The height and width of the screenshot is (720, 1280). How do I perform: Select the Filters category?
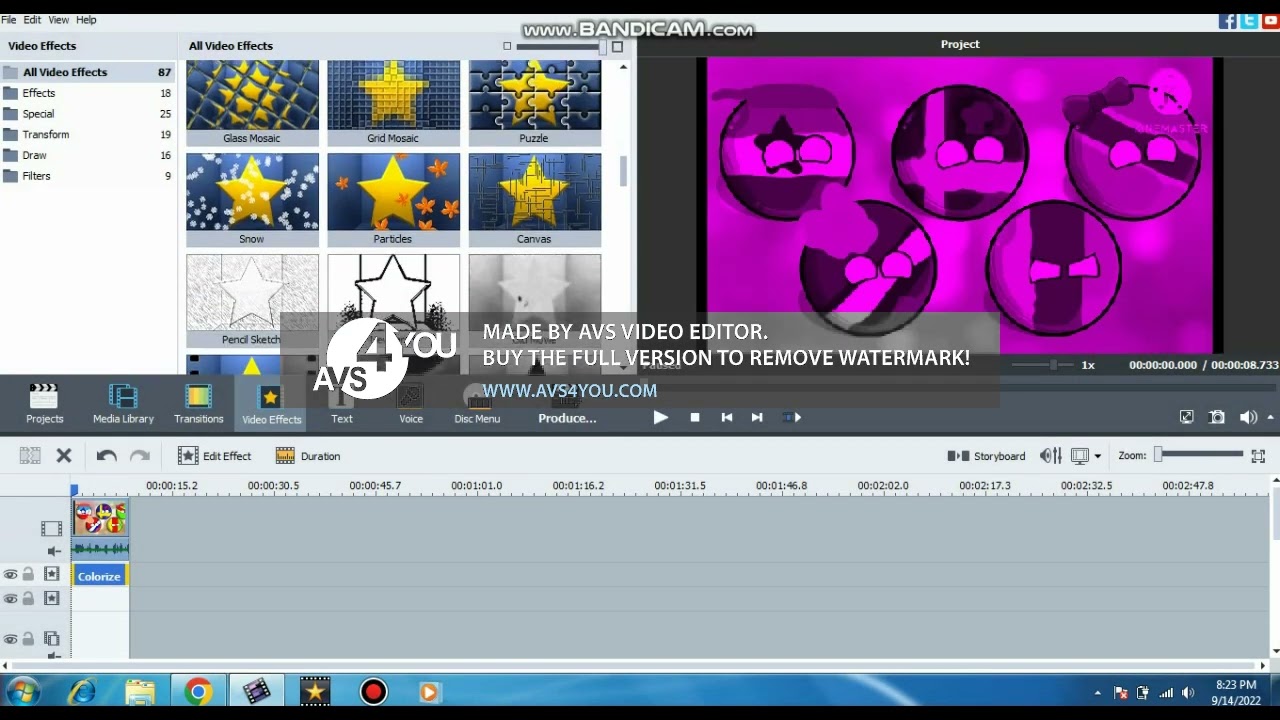88,176
